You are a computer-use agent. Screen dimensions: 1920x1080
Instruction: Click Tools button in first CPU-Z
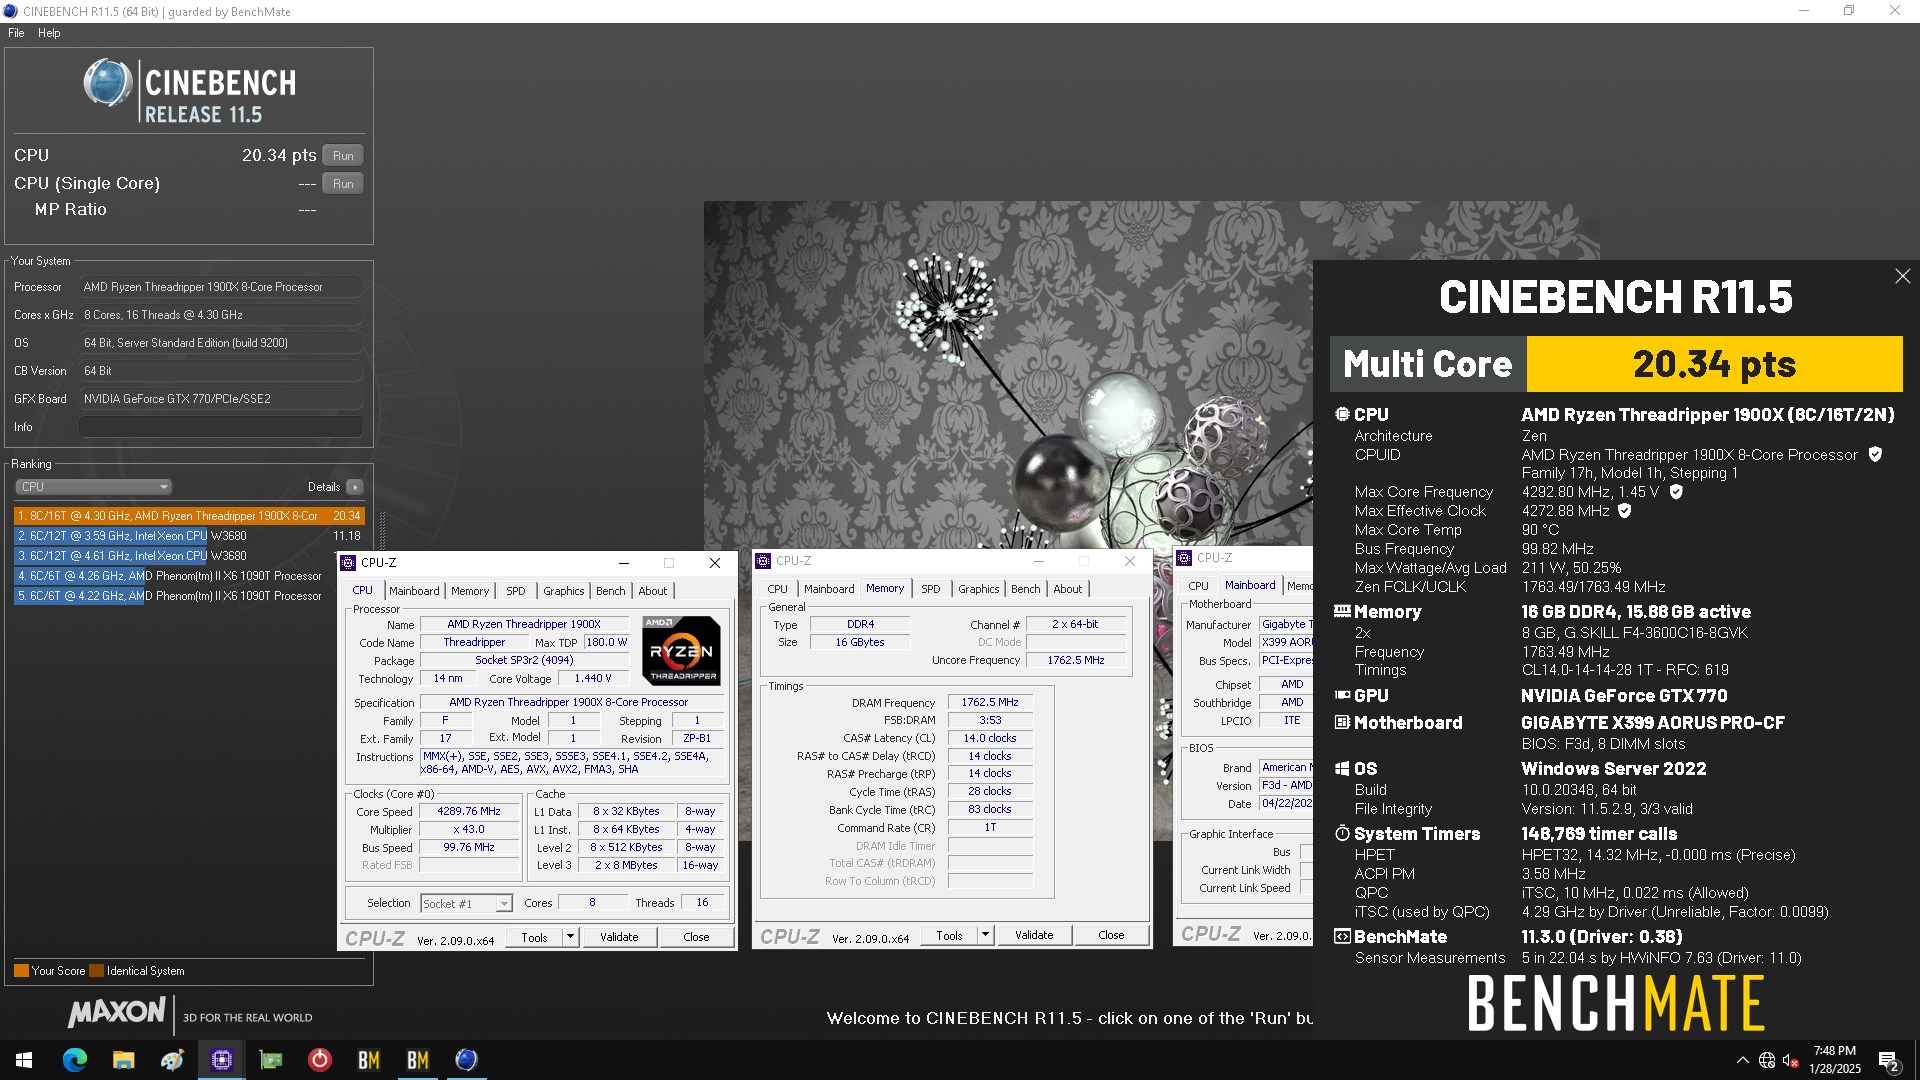pyautogui.click(x=534, y=937)
